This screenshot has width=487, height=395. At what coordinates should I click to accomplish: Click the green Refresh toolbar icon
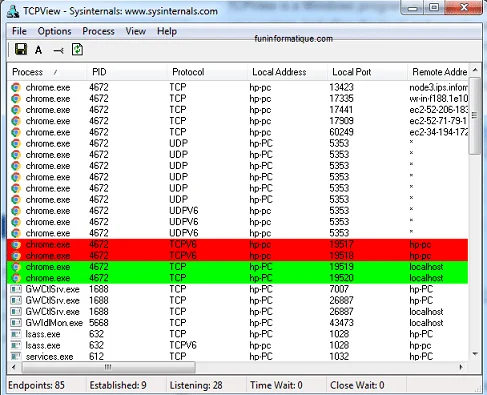[77, 50]
